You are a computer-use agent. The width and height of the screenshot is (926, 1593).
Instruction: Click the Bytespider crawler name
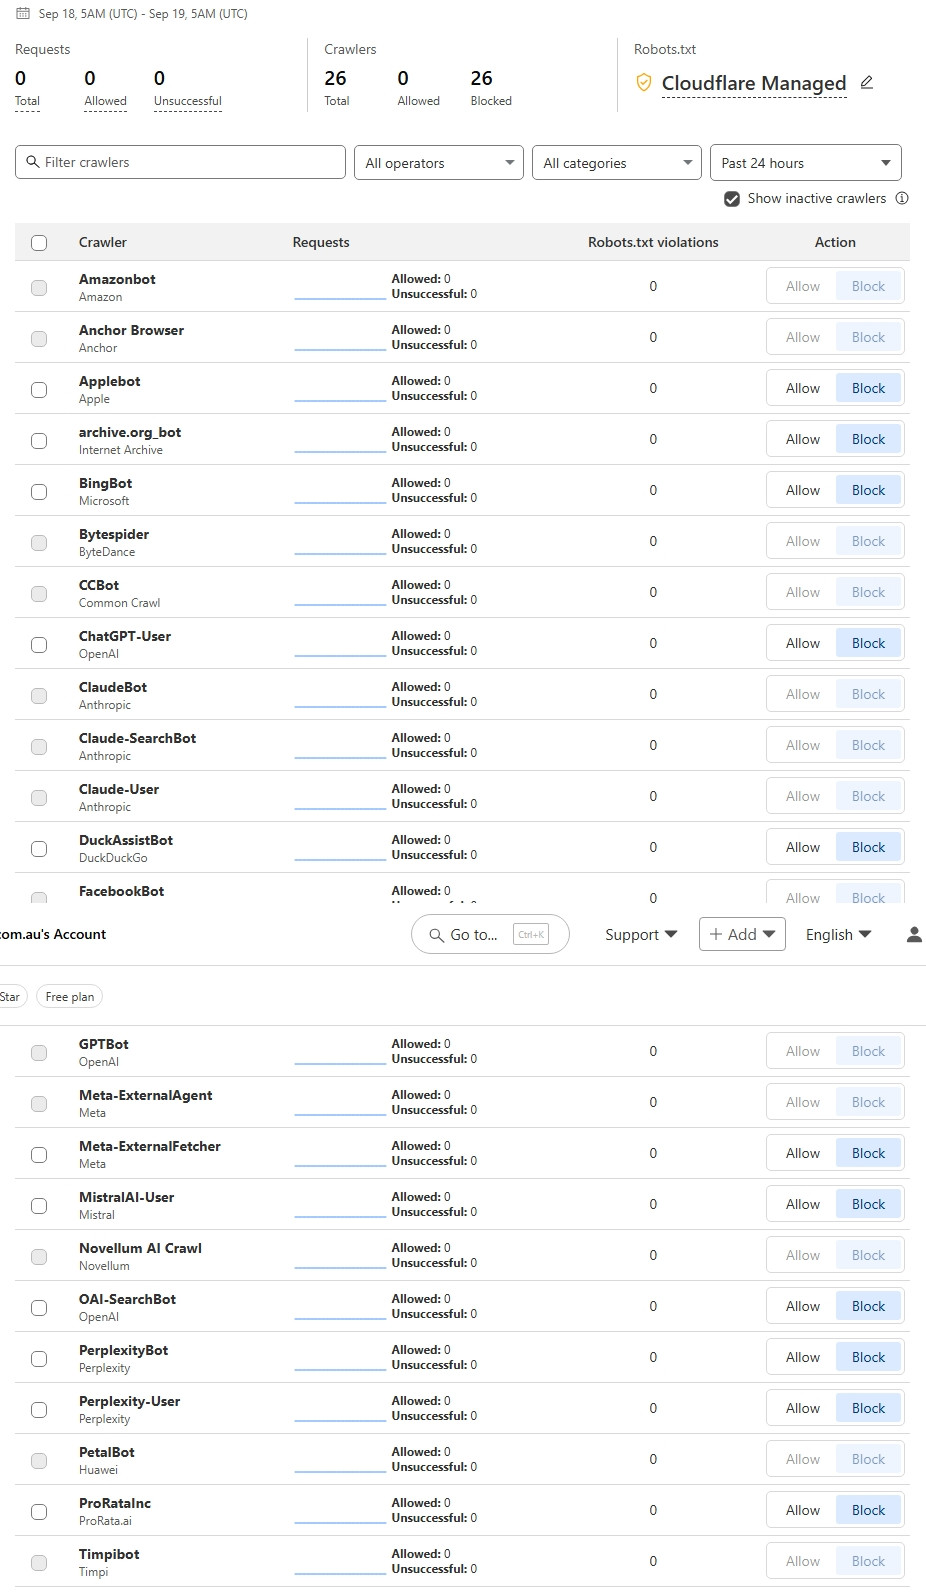pyautogui.click(x=114, y=534)
